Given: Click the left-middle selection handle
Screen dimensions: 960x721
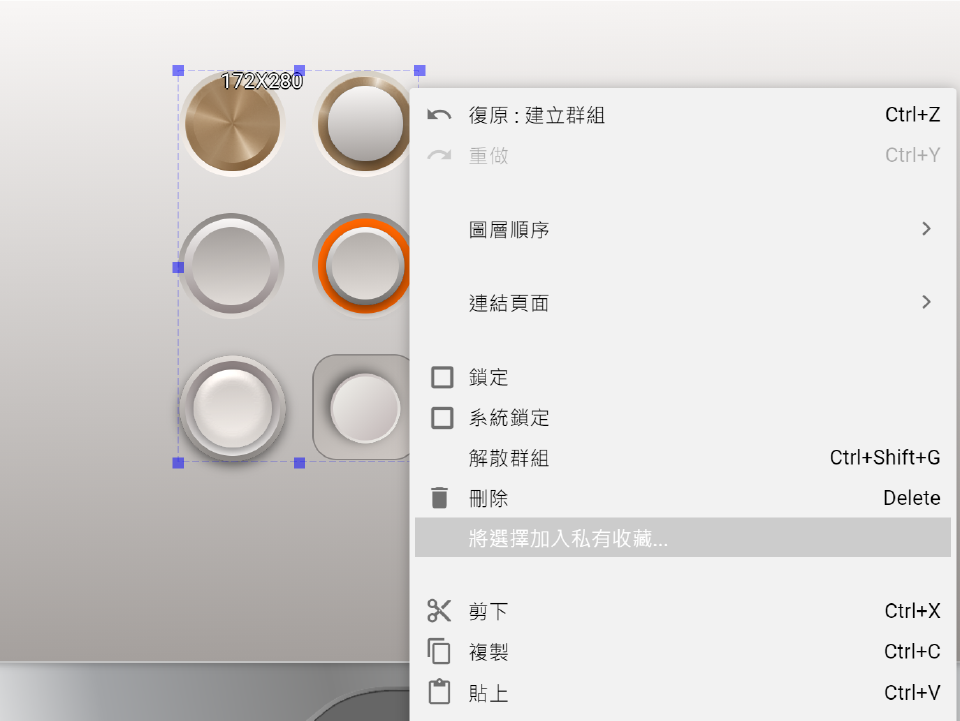Looking at the screenshot, I should [178, 267].
